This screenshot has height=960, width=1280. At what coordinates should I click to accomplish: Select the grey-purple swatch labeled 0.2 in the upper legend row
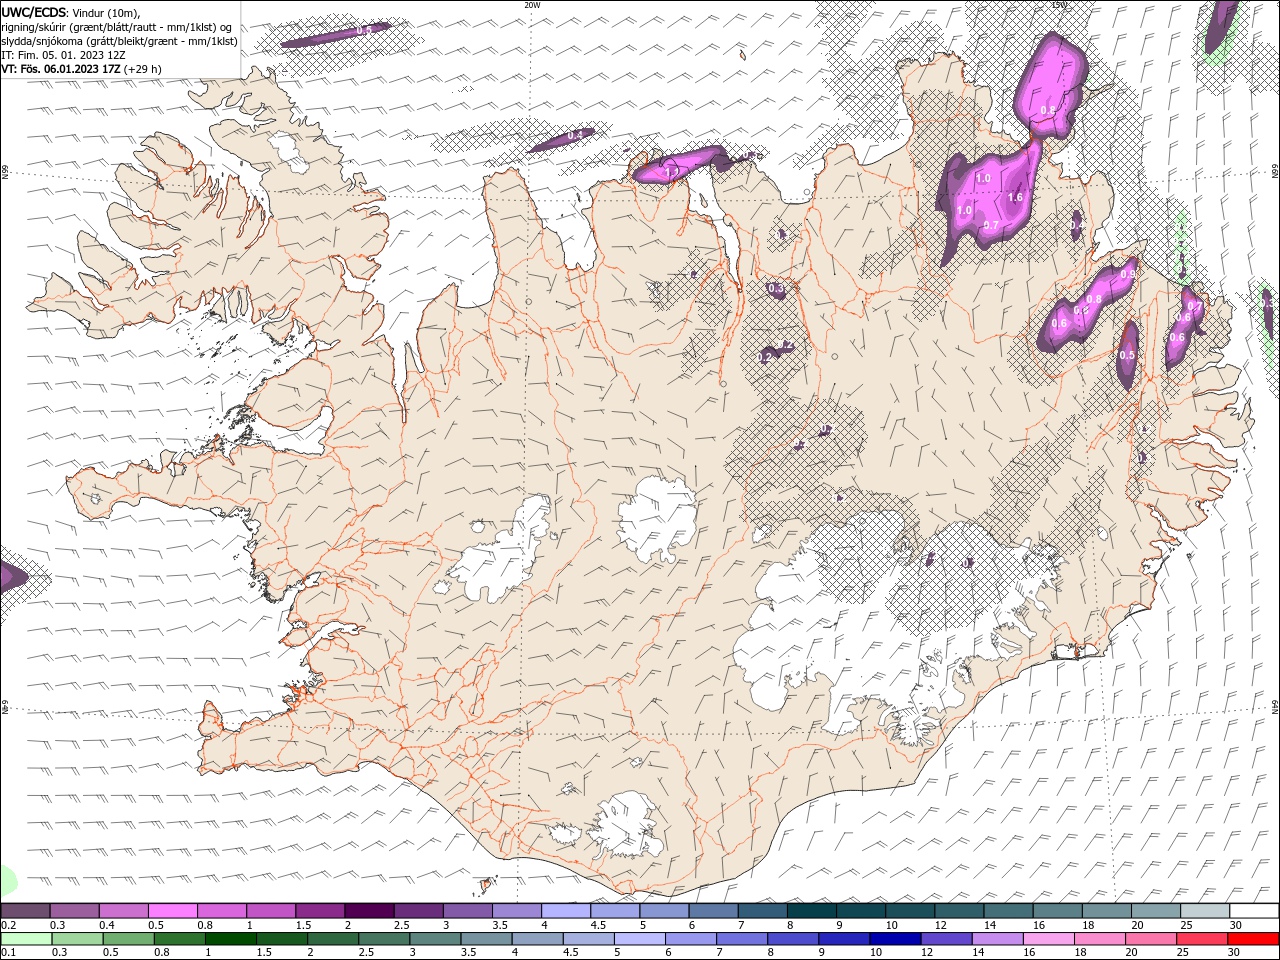25,911
